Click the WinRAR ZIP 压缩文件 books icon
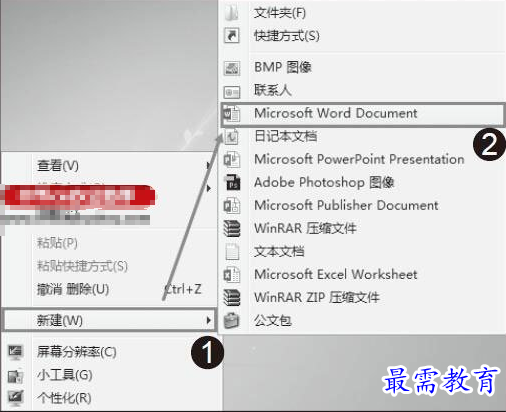The height and width of the screenshot is (412, 506). point(231,297)
